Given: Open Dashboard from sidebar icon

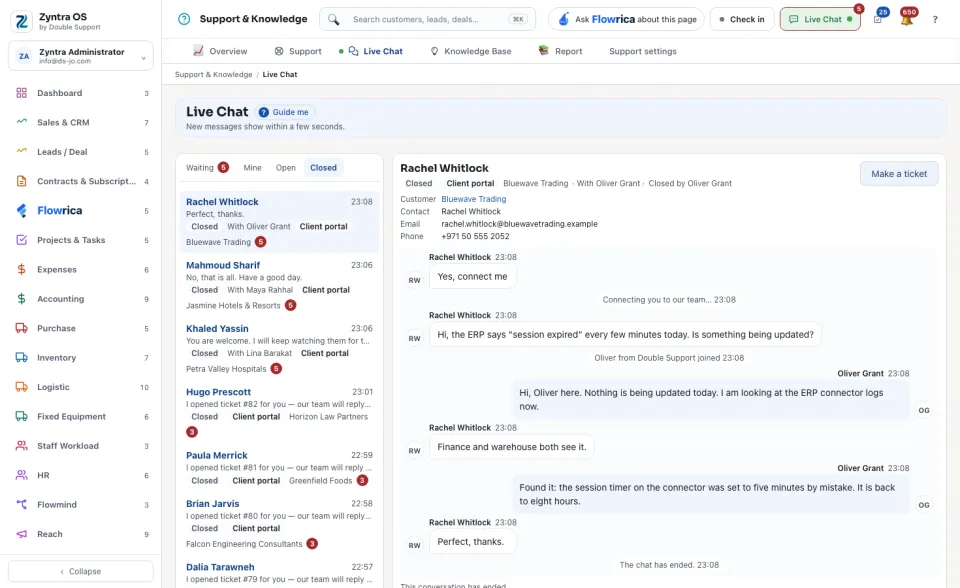Looking at the screenshot, I should click(x=21, y=93).
